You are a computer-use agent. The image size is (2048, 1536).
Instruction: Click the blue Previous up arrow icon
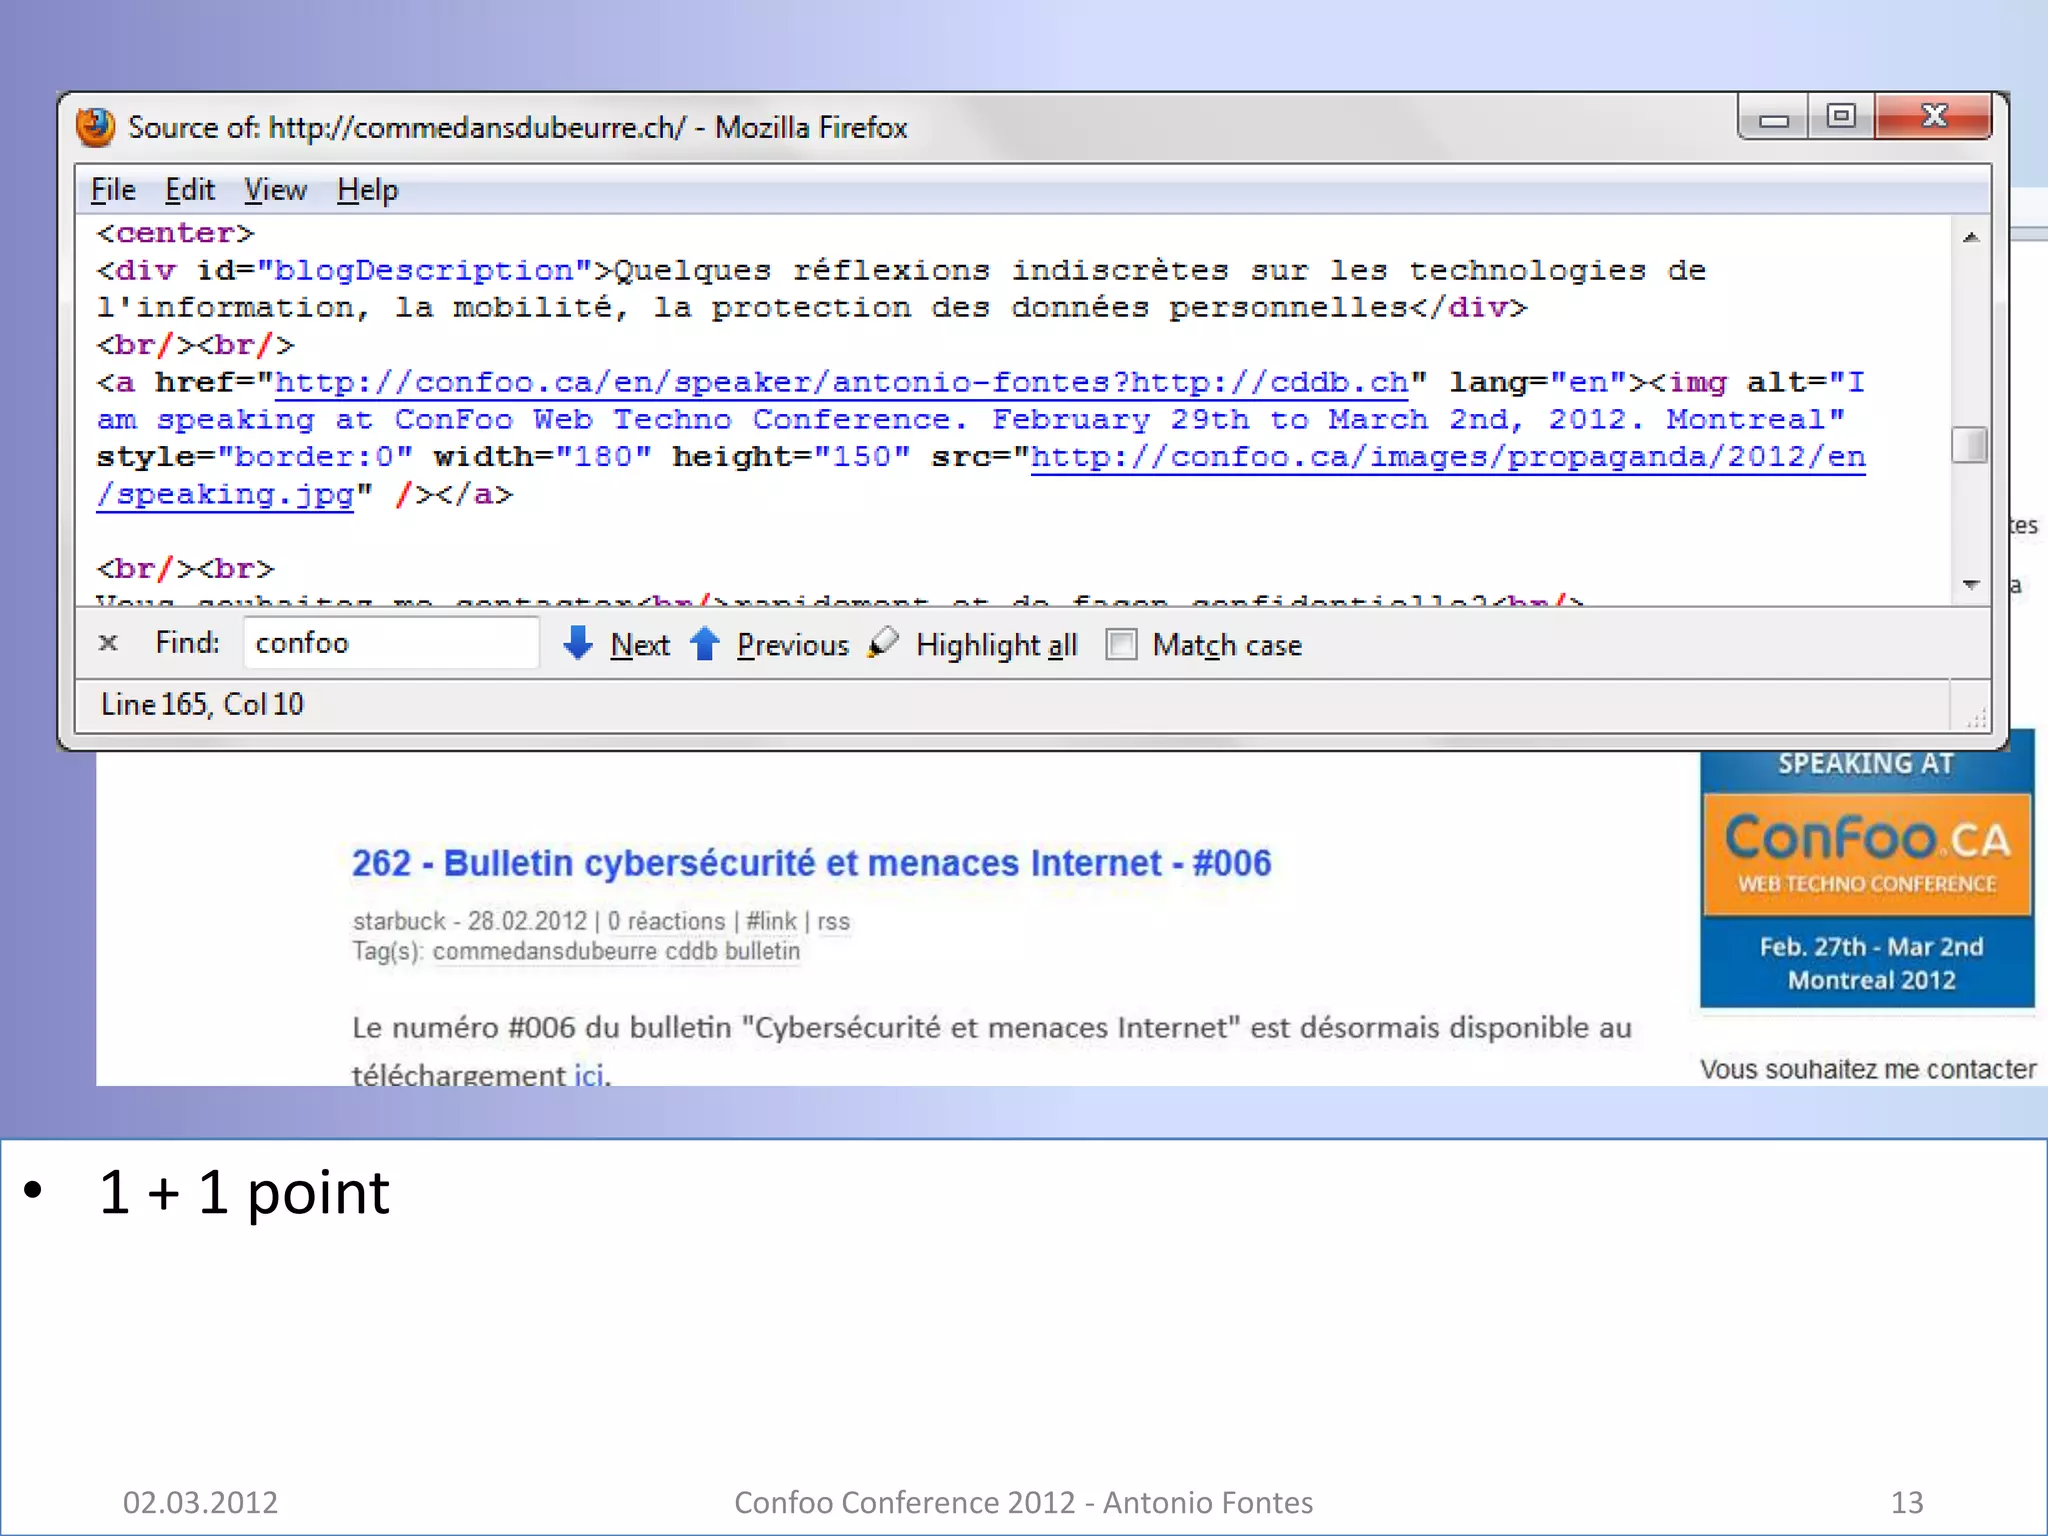(x=705, y=643)
